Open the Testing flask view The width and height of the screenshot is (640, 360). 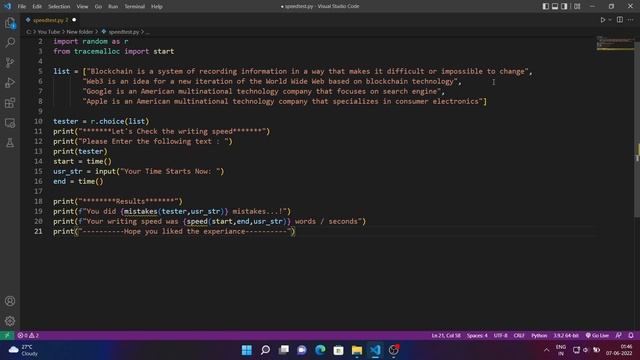coord(10,142)
